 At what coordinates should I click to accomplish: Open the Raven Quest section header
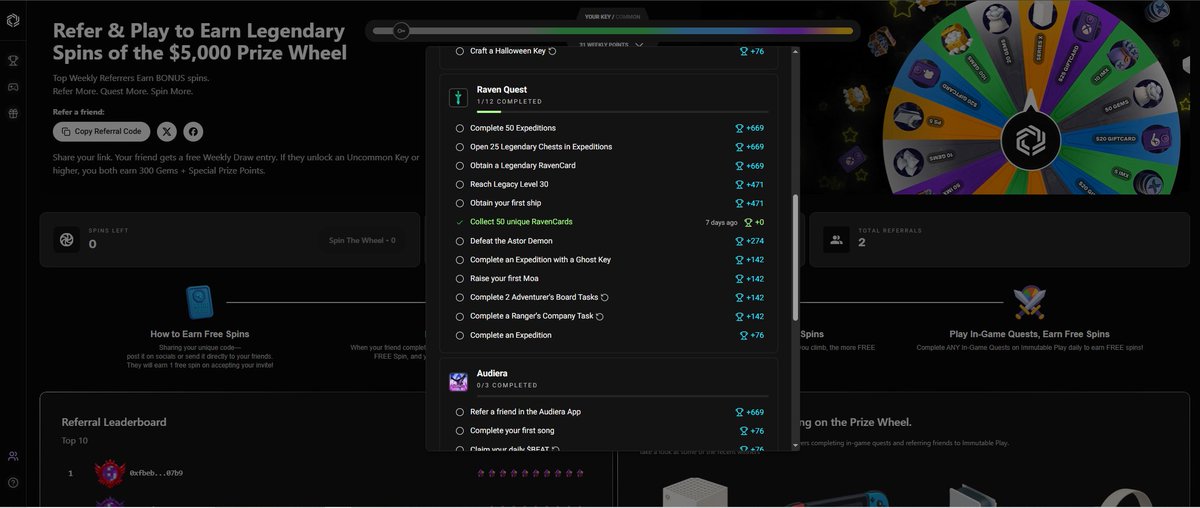tap(611, 96)
